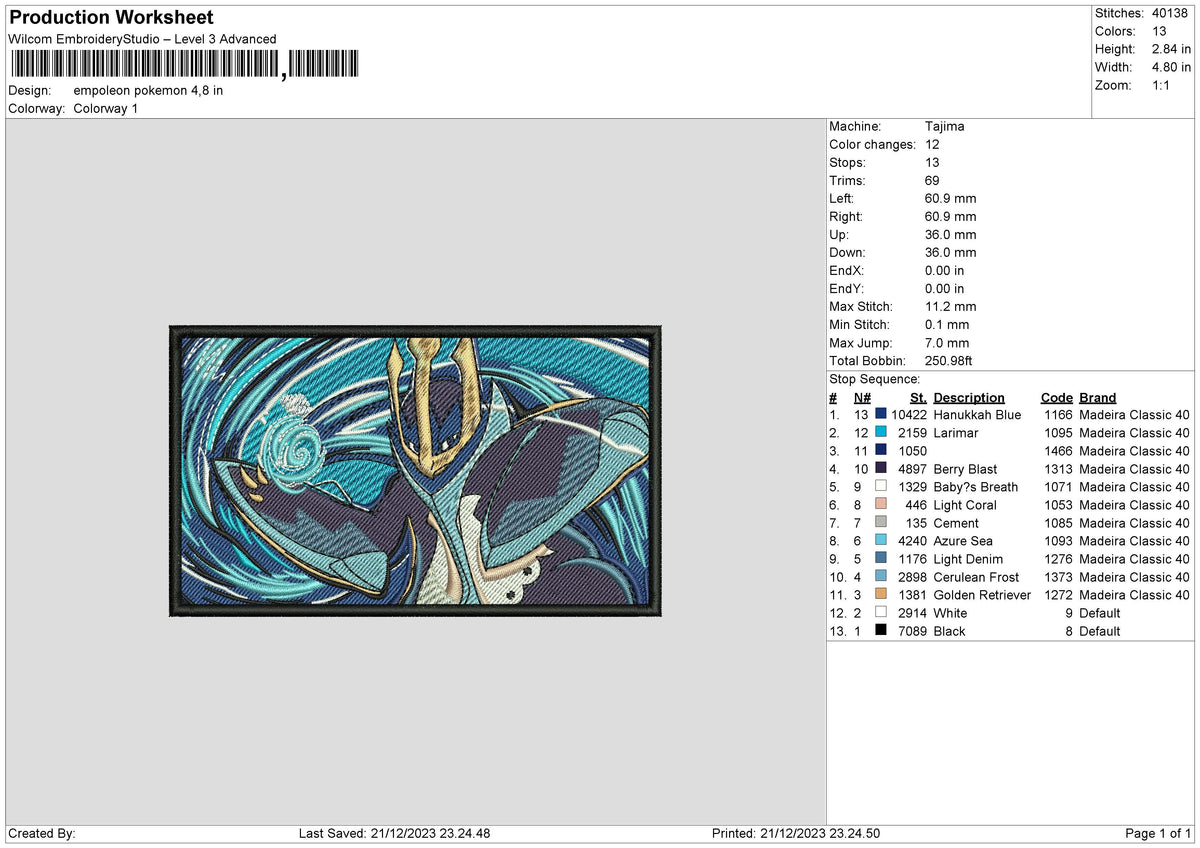The width and height of the screenshot is (1200, 848).
Task: Click the Light Coral description text
Action: [965, 505]
